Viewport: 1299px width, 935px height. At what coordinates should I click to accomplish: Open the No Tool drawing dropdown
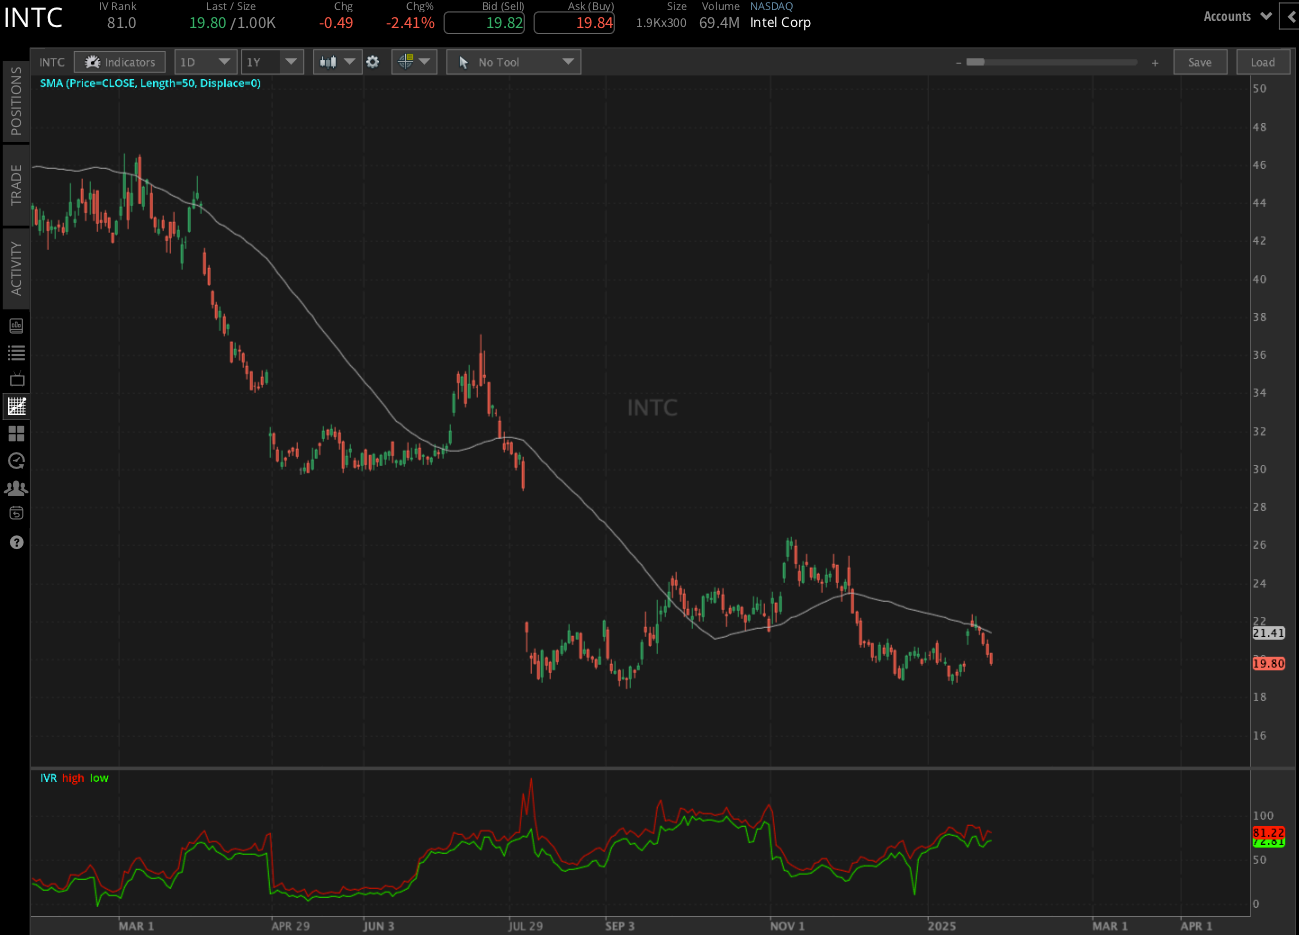(513, 61)
